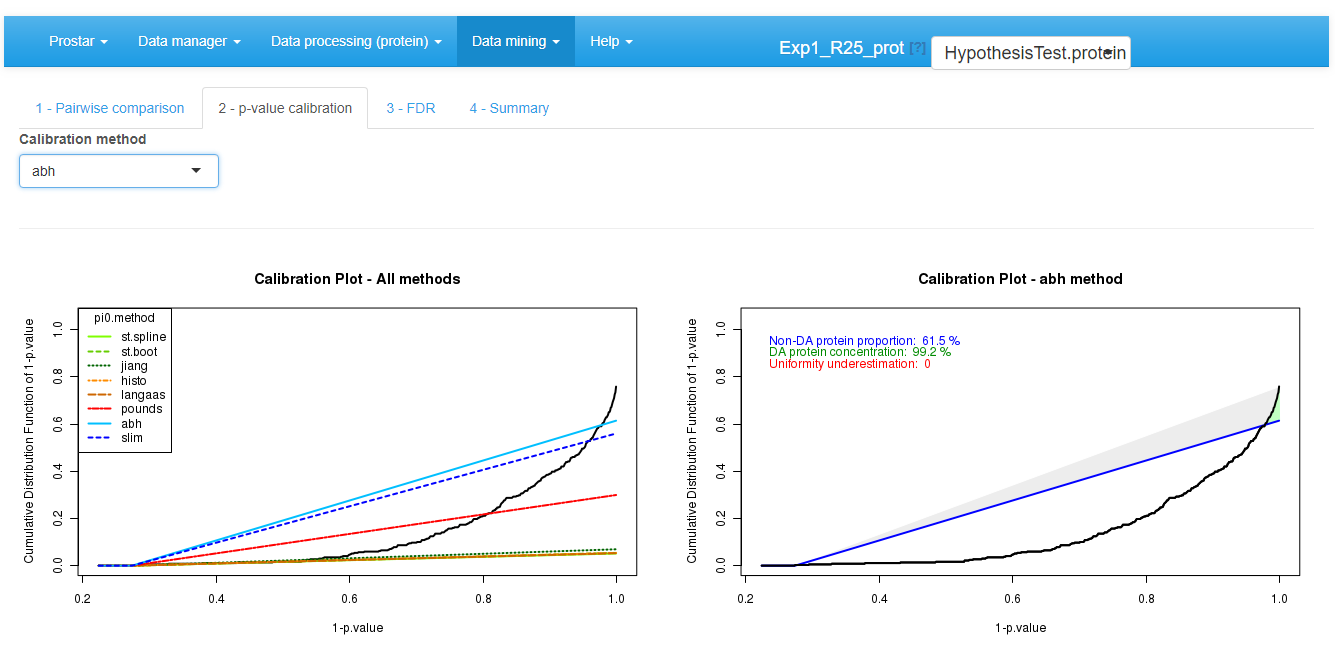Screen dimensions: 1335x653
Task: Click the Exp1_R25_prot dataset title
Action: click(x=841, y=48)
